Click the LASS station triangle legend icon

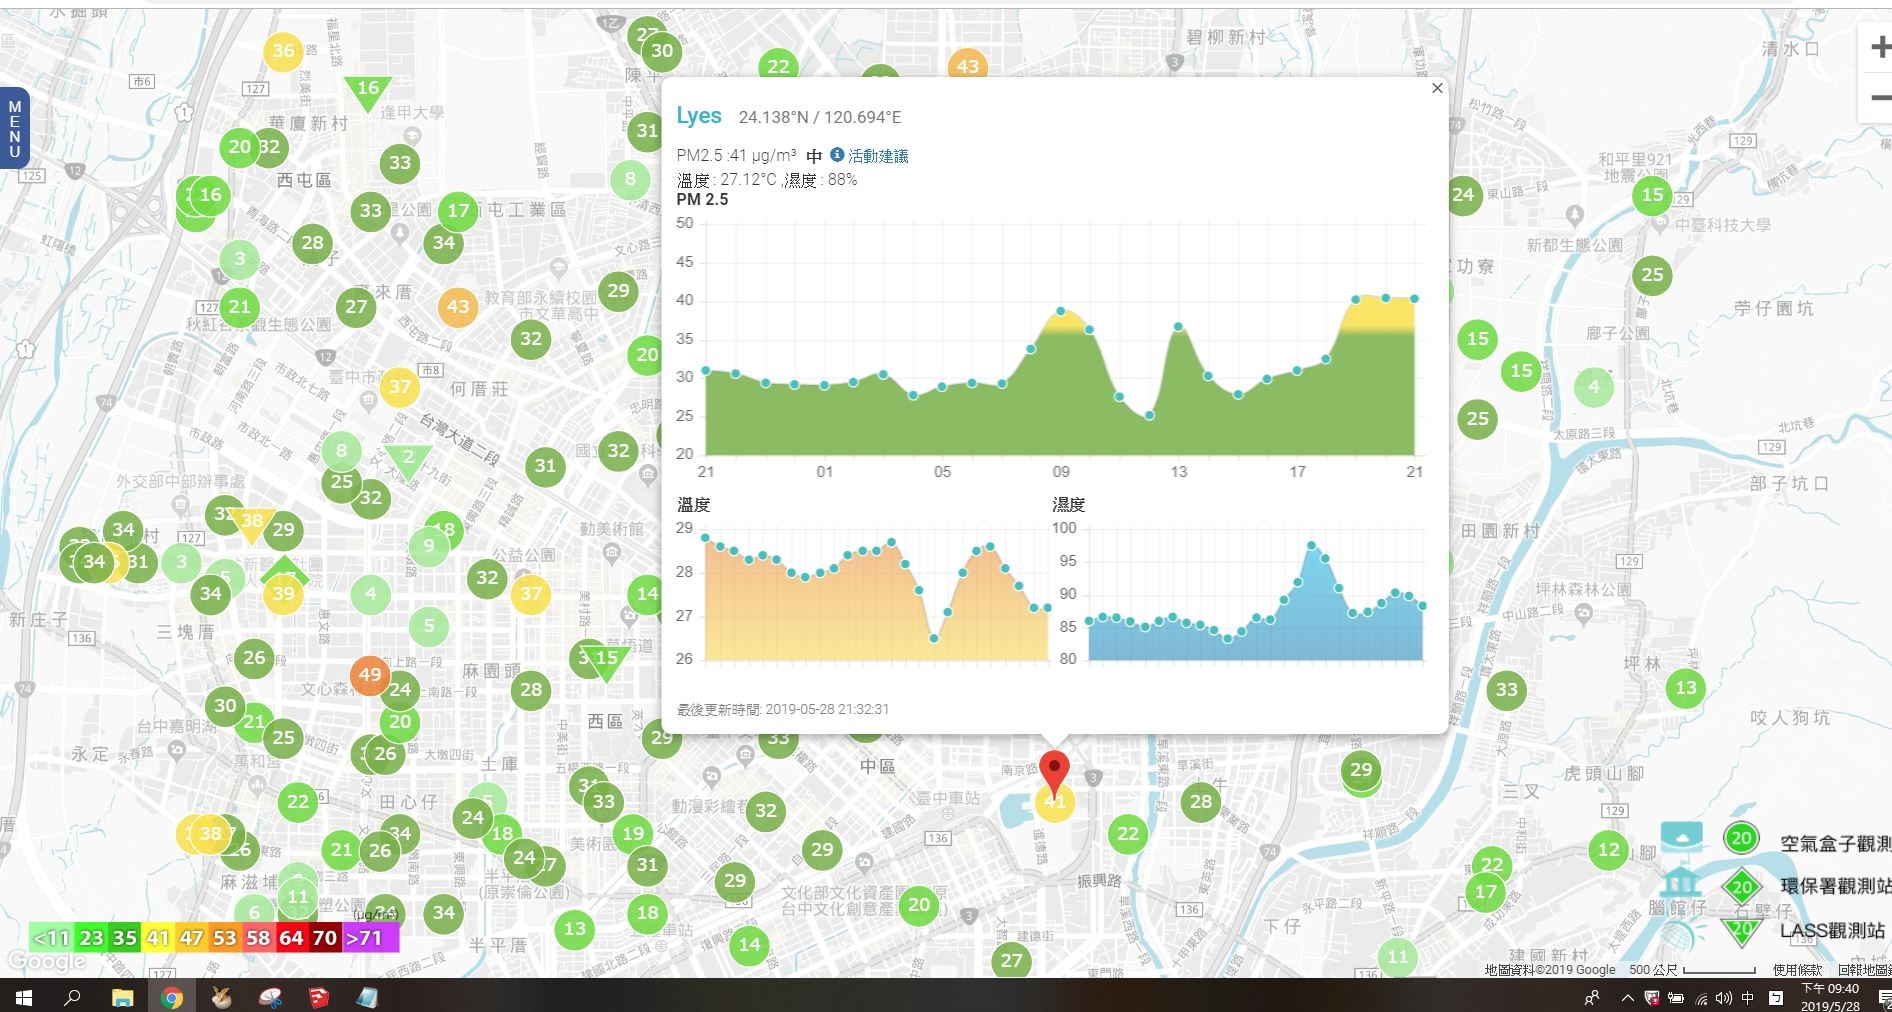(x=1741, y=931)
